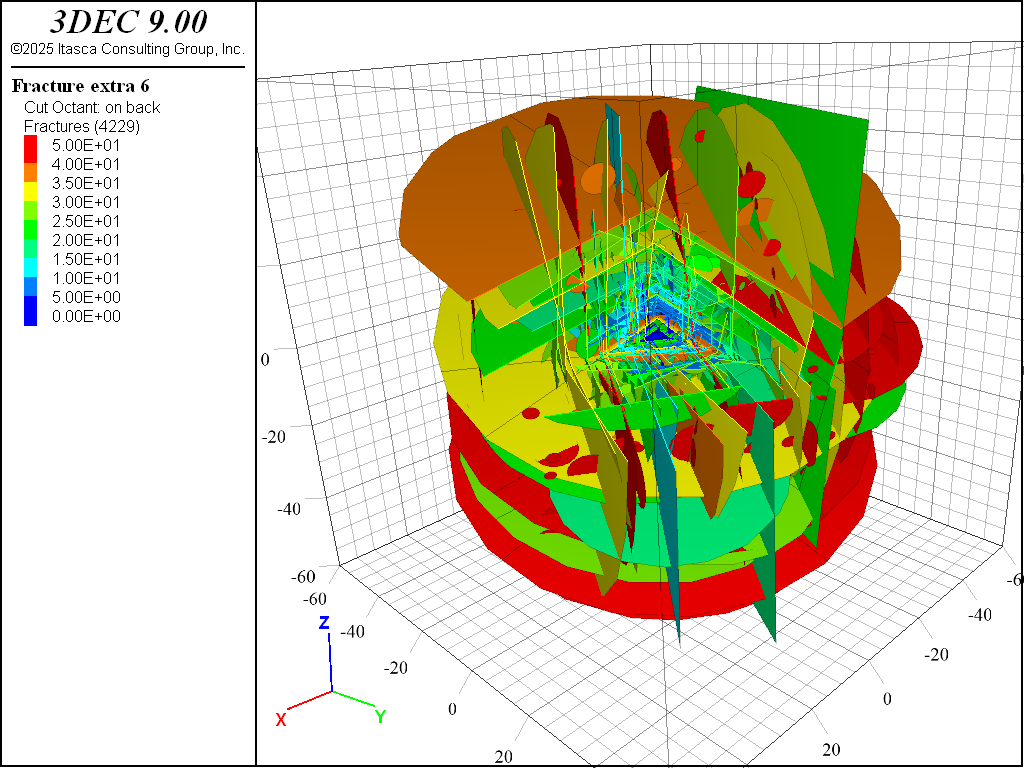This screenshot has width=1024, height=768.
Task: Click the dark blue 0.00E+00 legend swatch
Action: pos(30,312)
